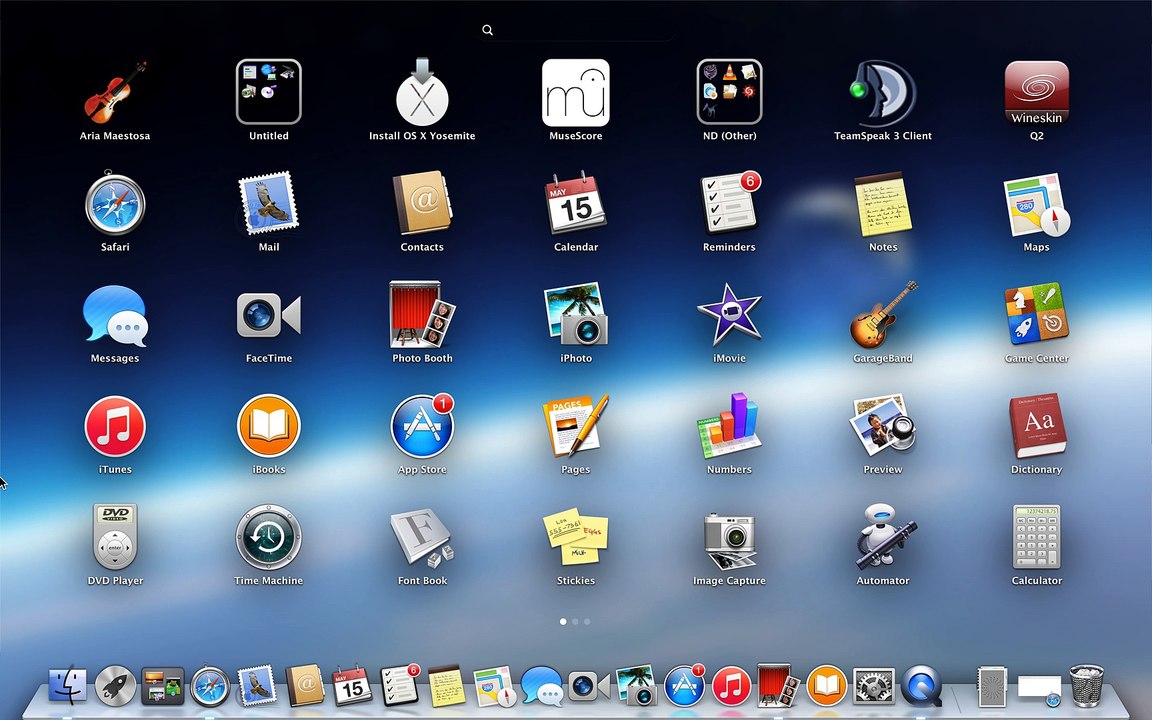Open Notes in the Launchpad grid

[x=883, y=204]
